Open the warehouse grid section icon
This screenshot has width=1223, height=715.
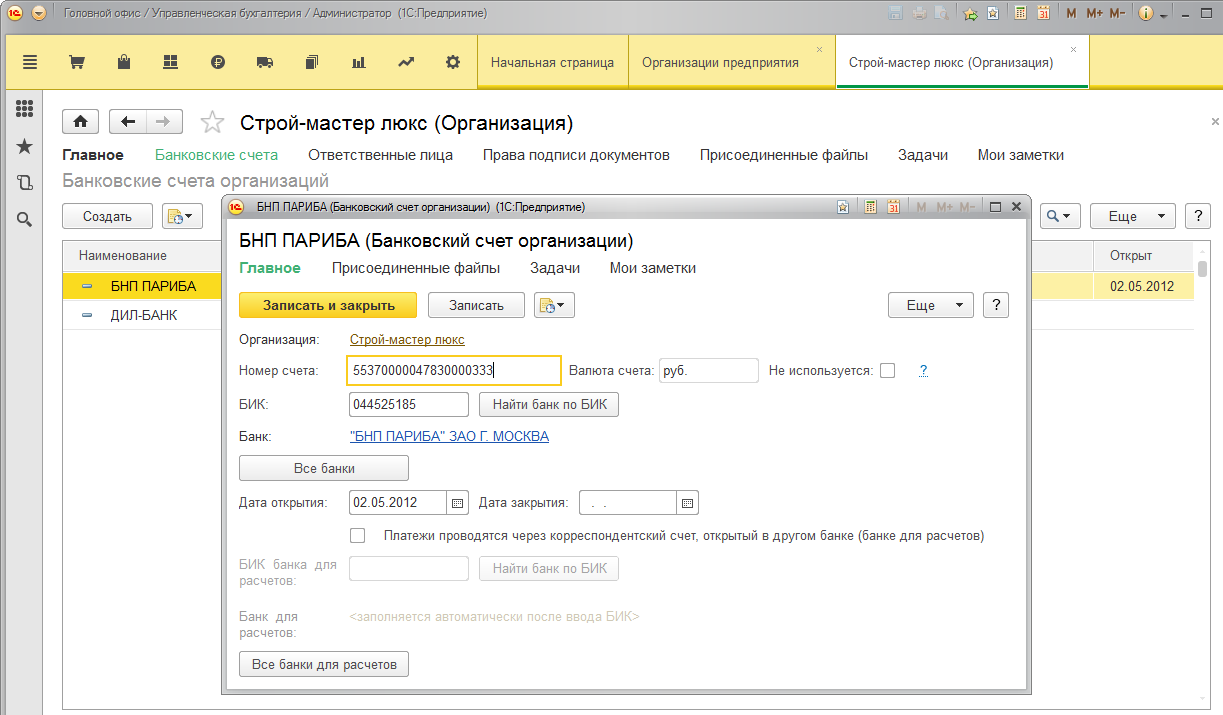point(170,62)
